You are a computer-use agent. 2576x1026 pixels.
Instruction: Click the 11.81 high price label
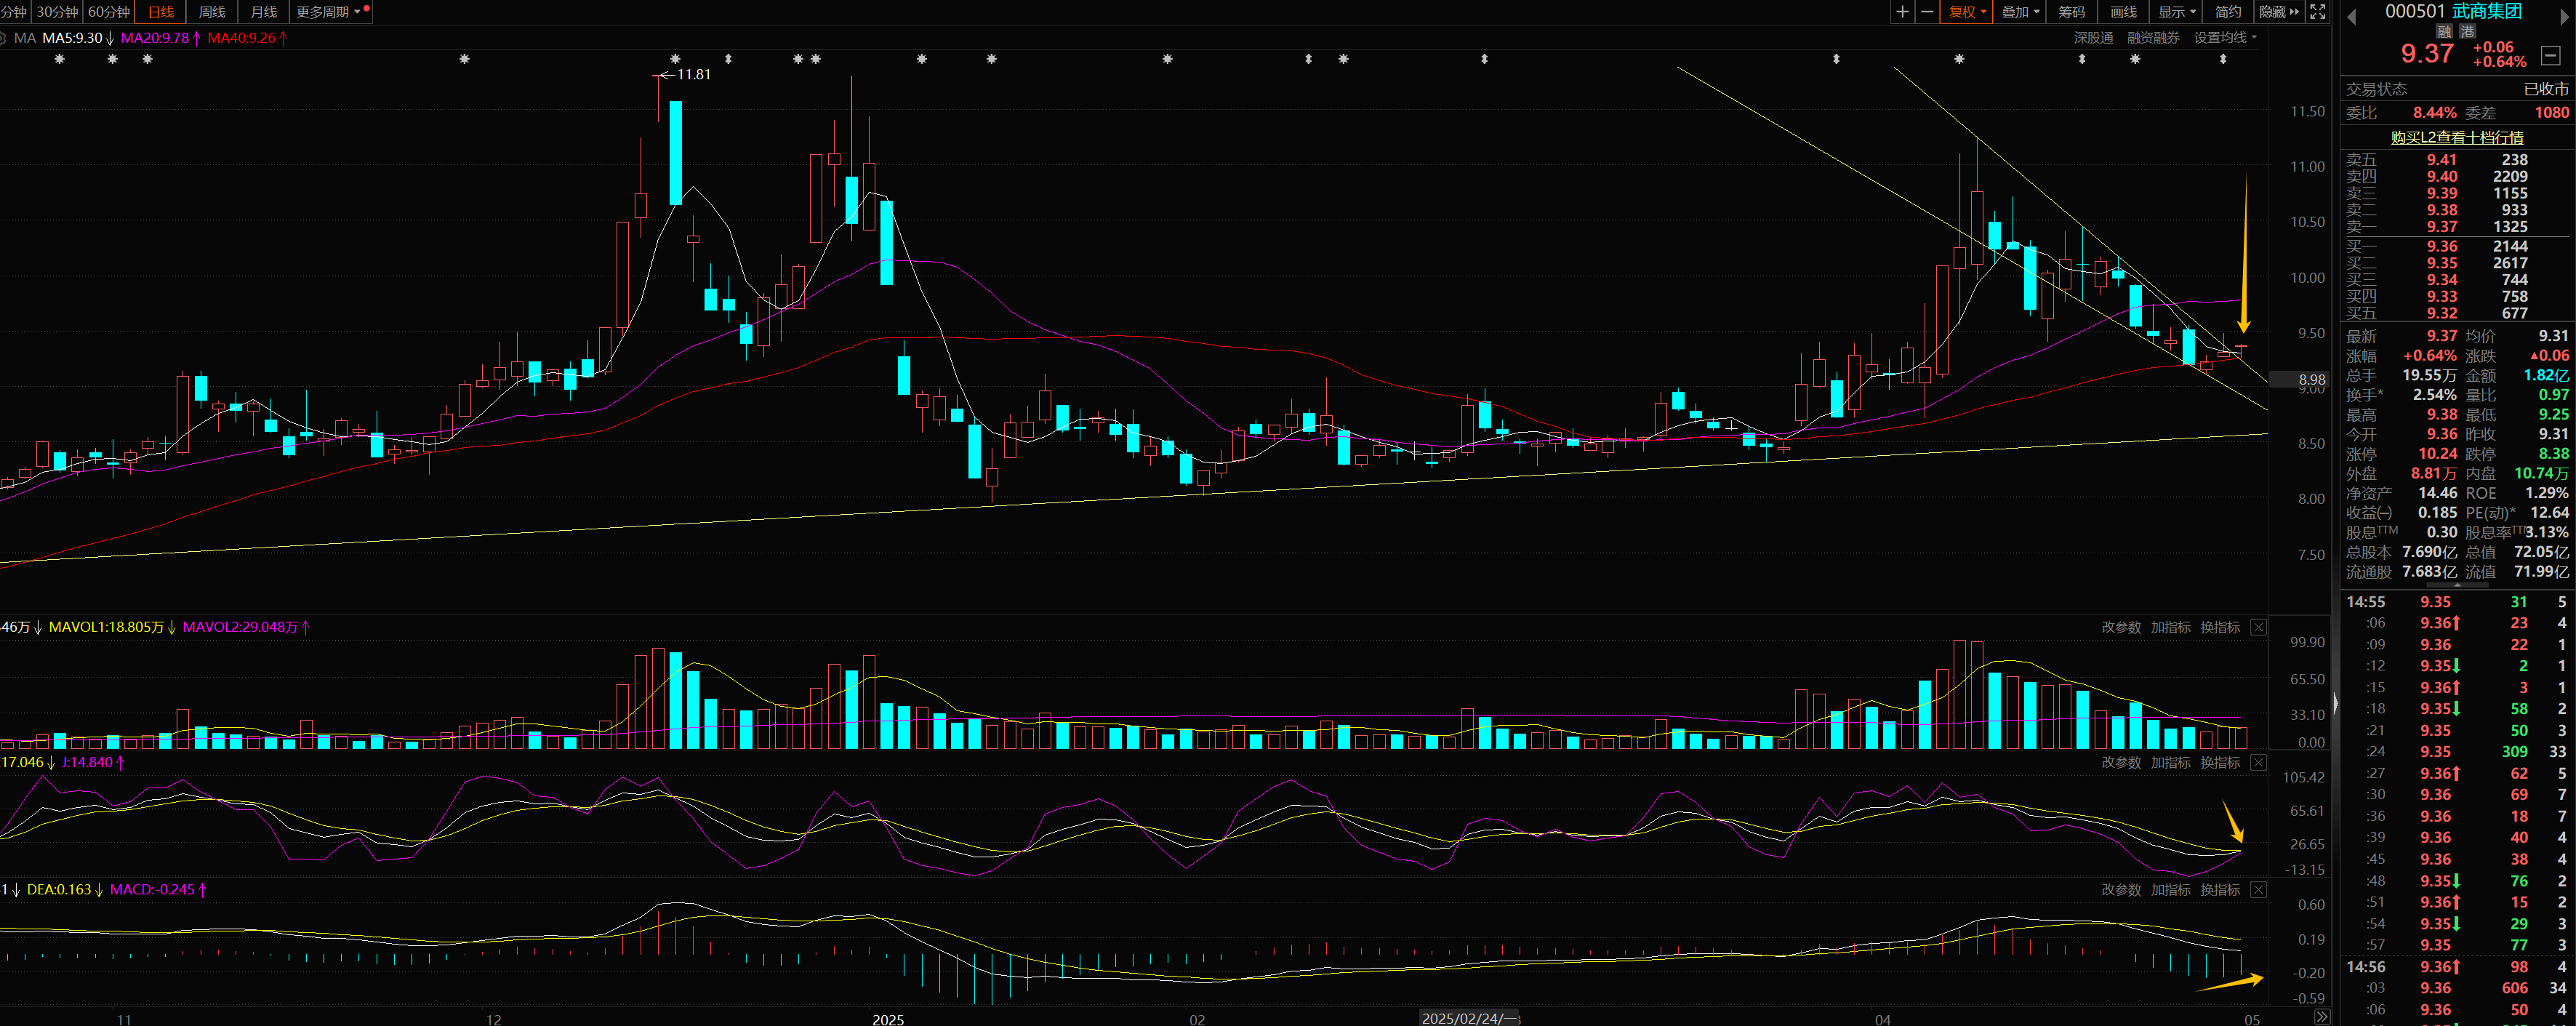pos(693,74)
